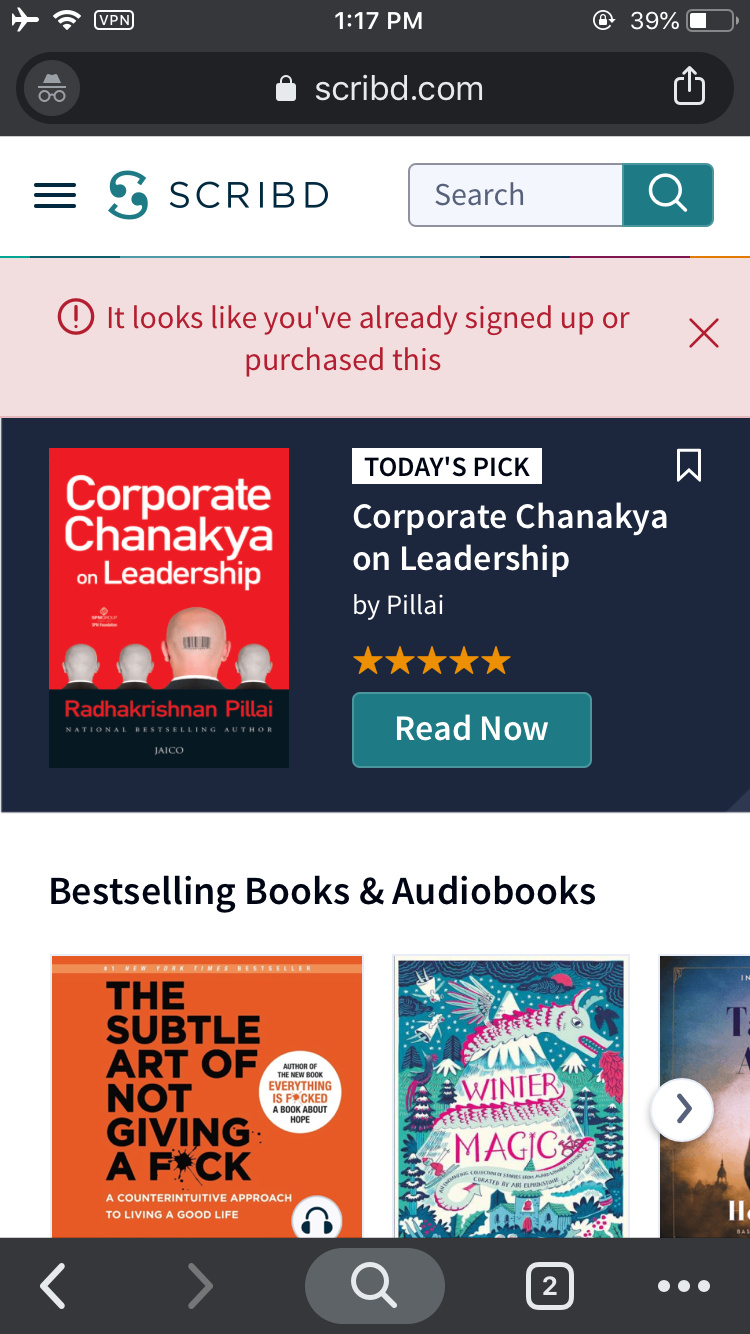Open the browser three-dots more menu
Screen dimensions: 750x1334
(684, 1287)
